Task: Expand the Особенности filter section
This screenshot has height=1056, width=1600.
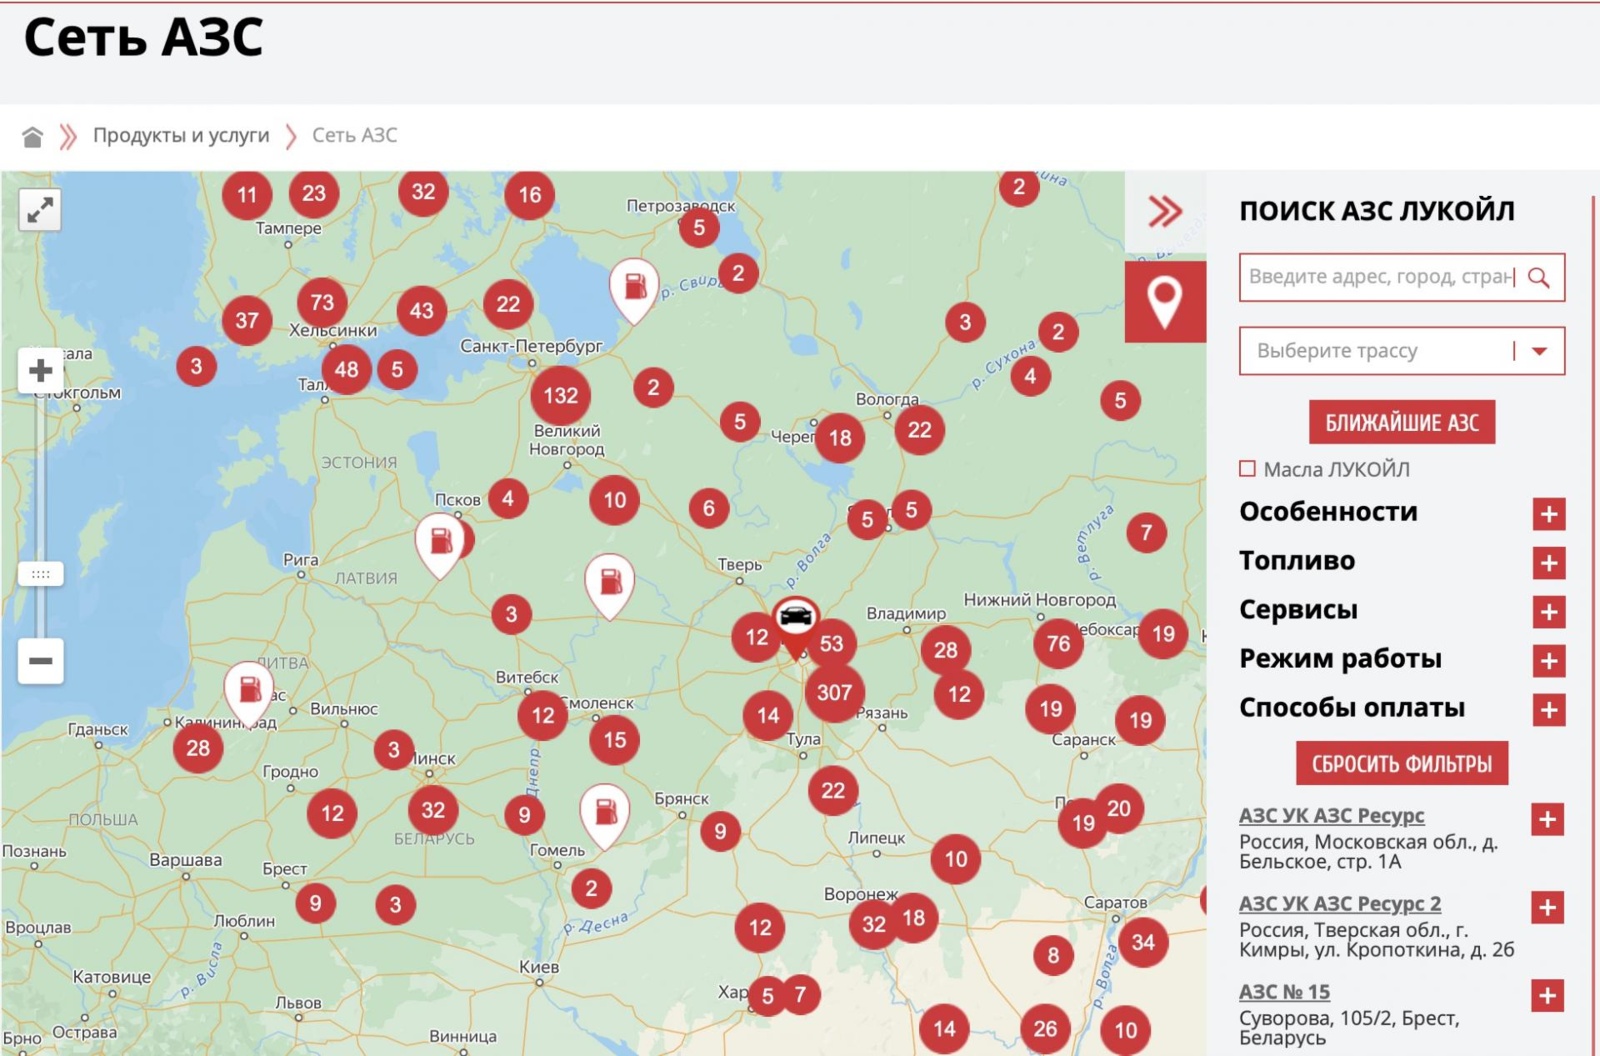Action: 1548,514
